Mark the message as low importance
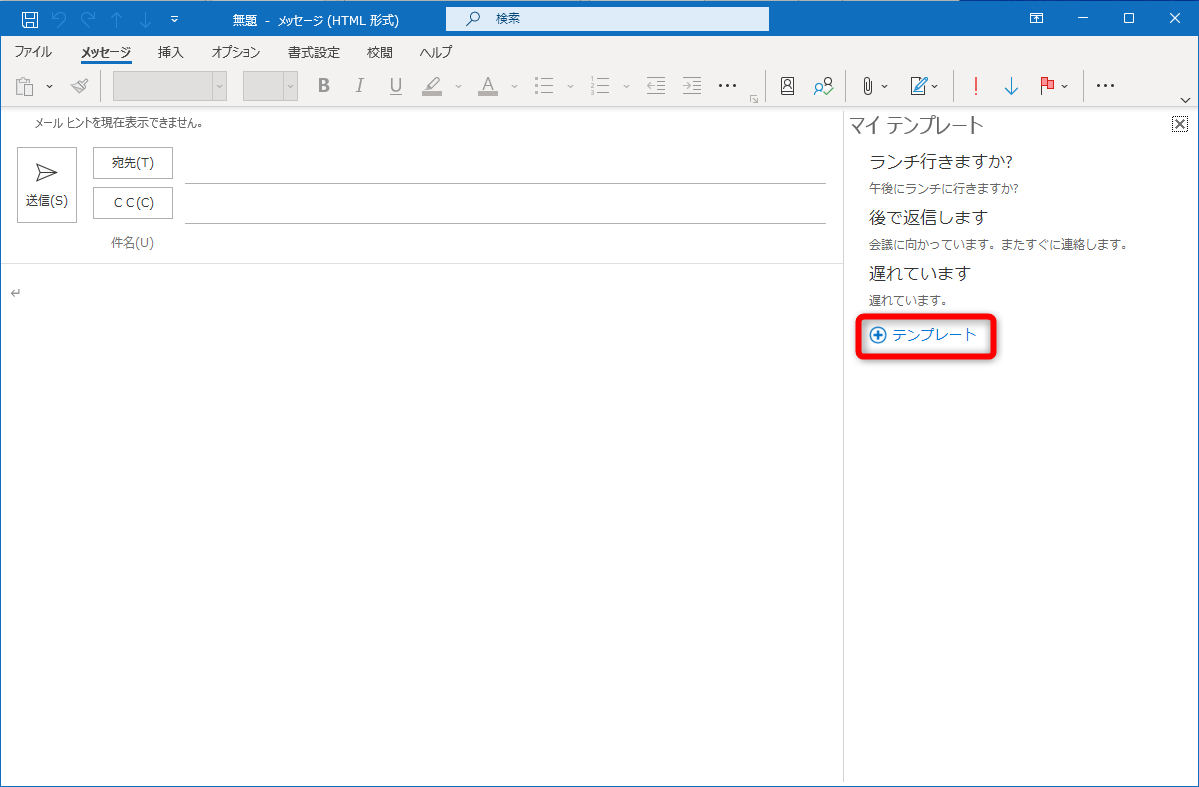This screenshot has width=1199, height=787. tap(1011, 86)
